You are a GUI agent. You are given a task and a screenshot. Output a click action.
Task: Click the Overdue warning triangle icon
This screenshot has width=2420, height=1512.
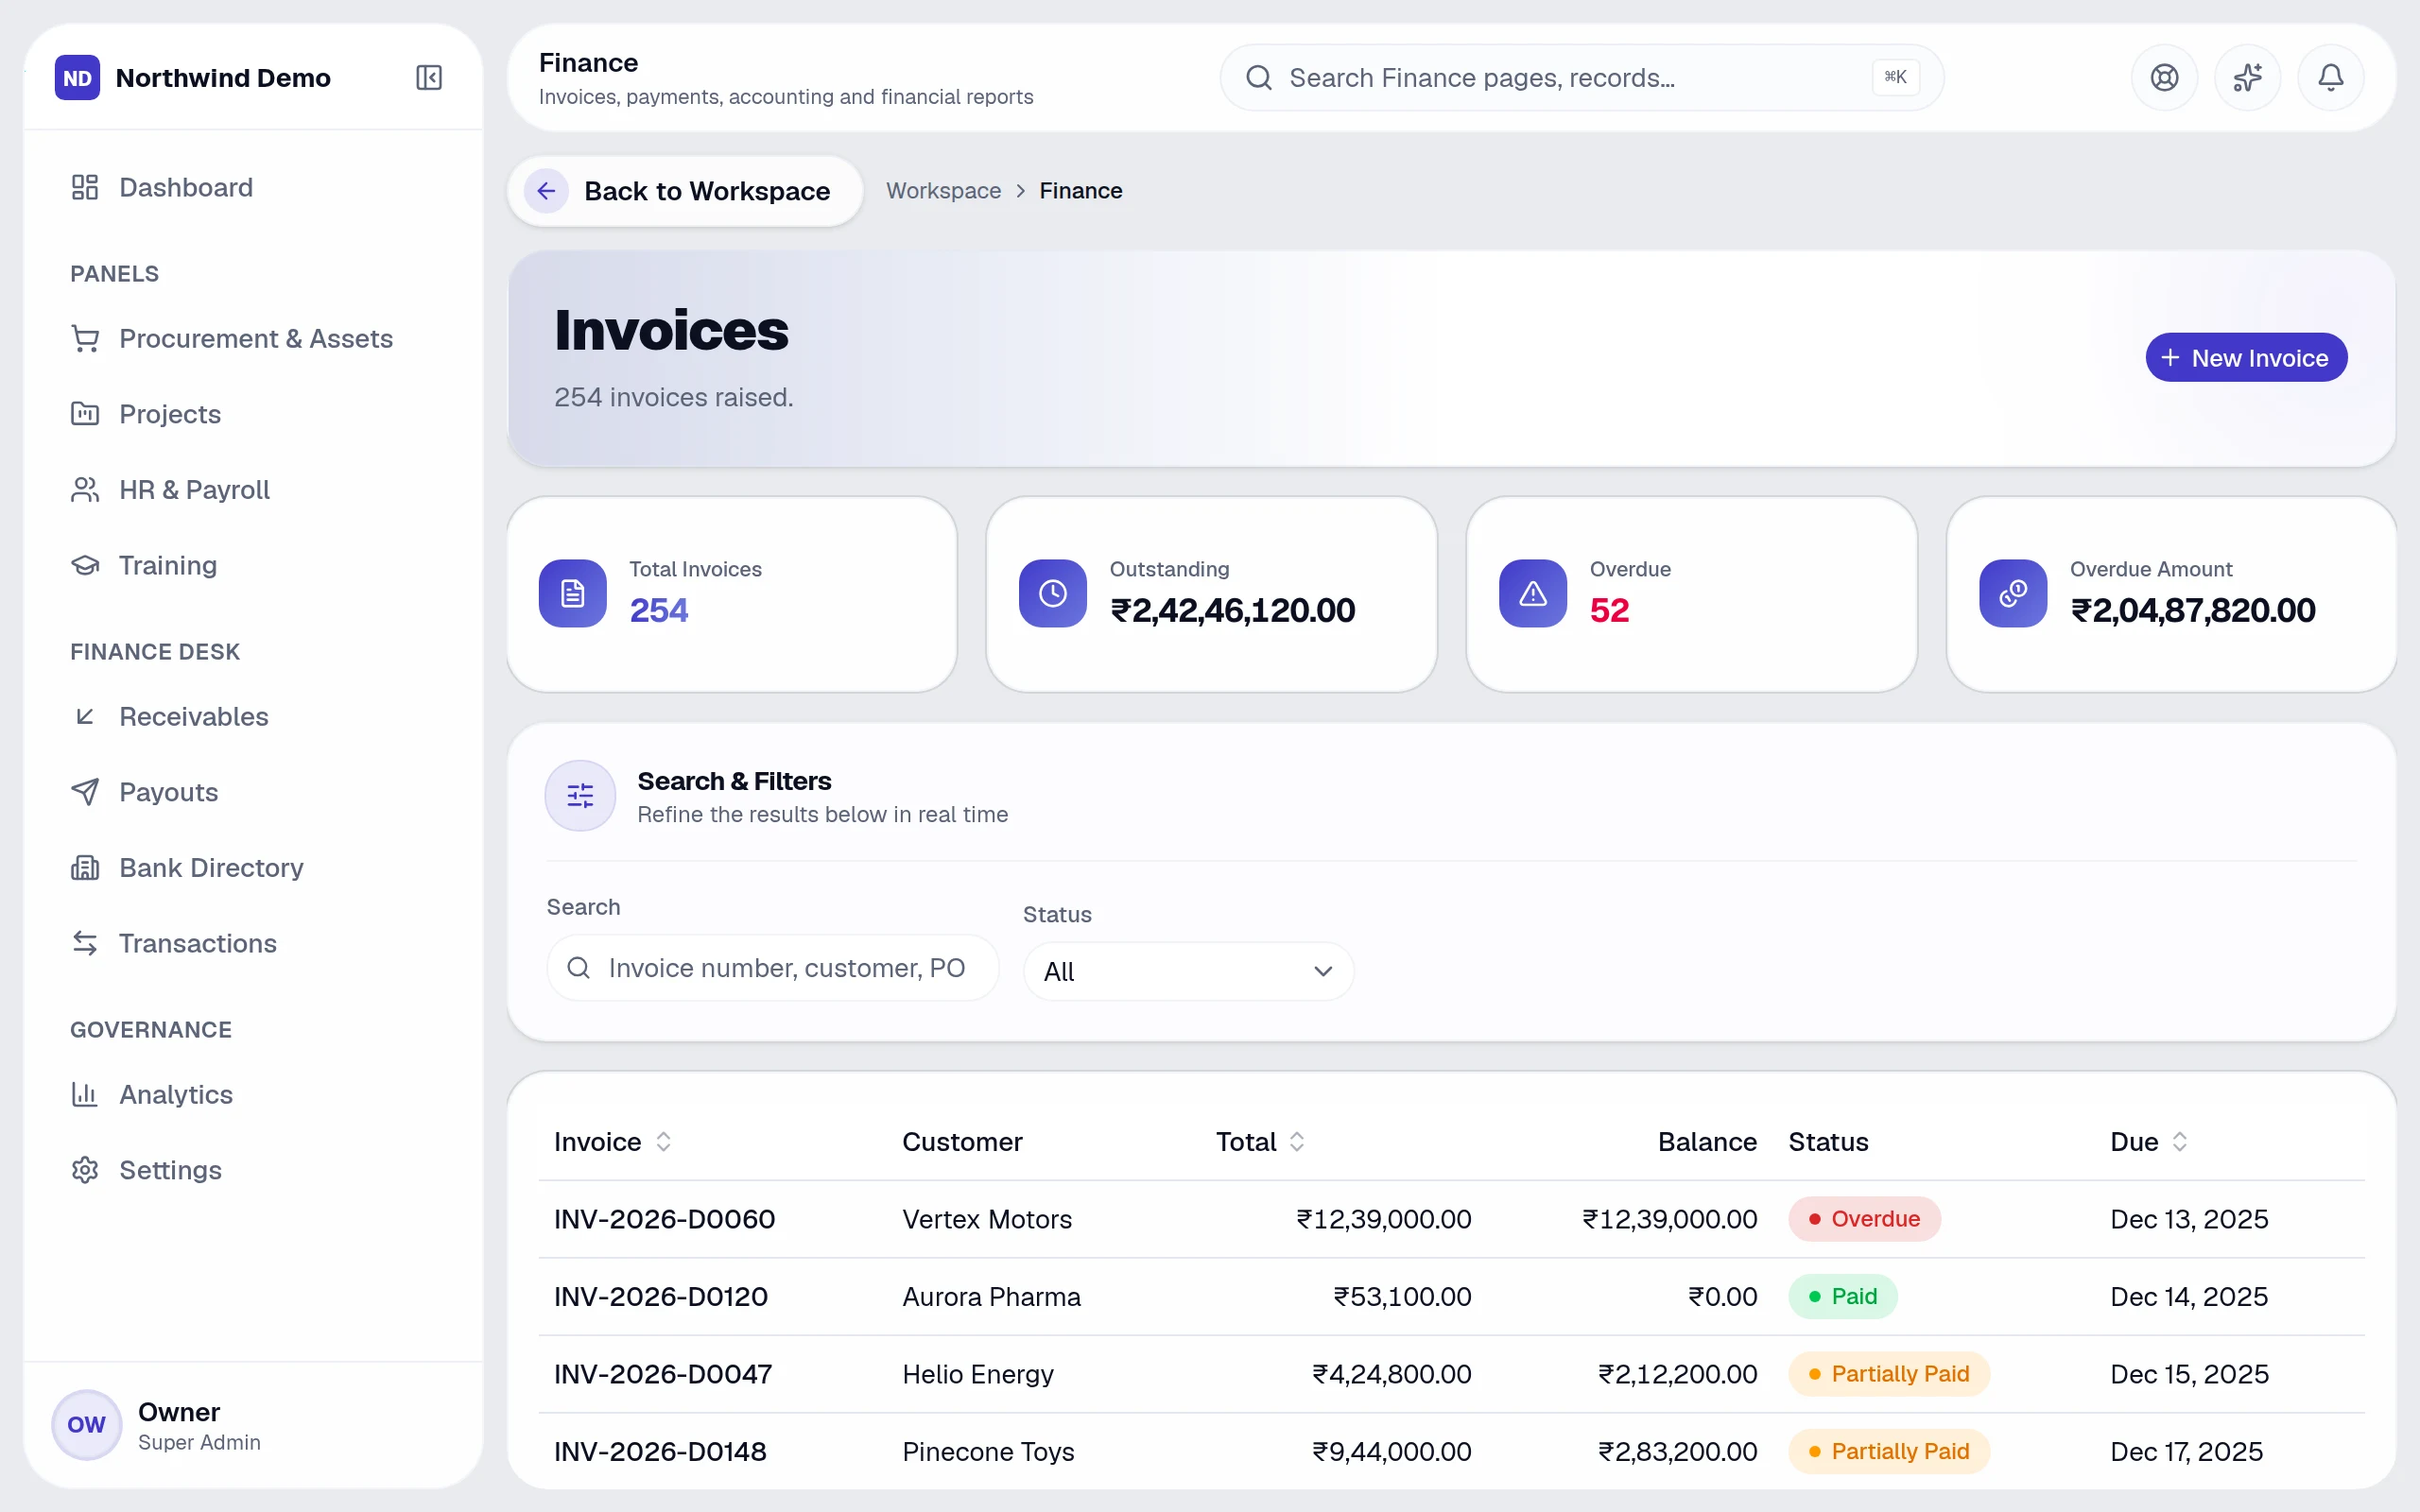(x=1532, y=593)
